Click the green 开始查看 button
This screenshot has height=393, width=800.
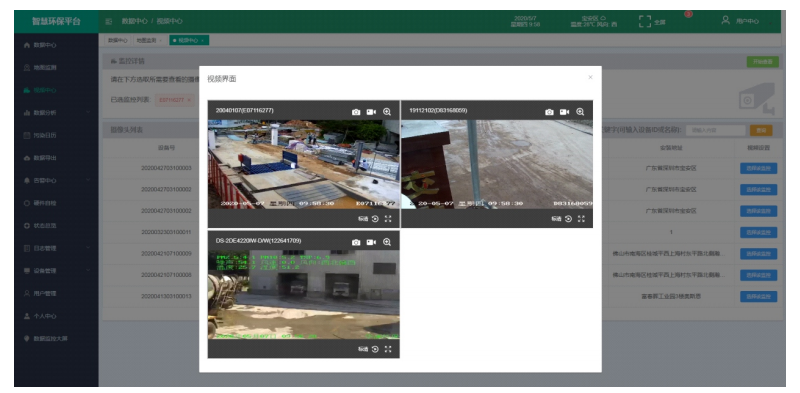[x=763, y=62]
